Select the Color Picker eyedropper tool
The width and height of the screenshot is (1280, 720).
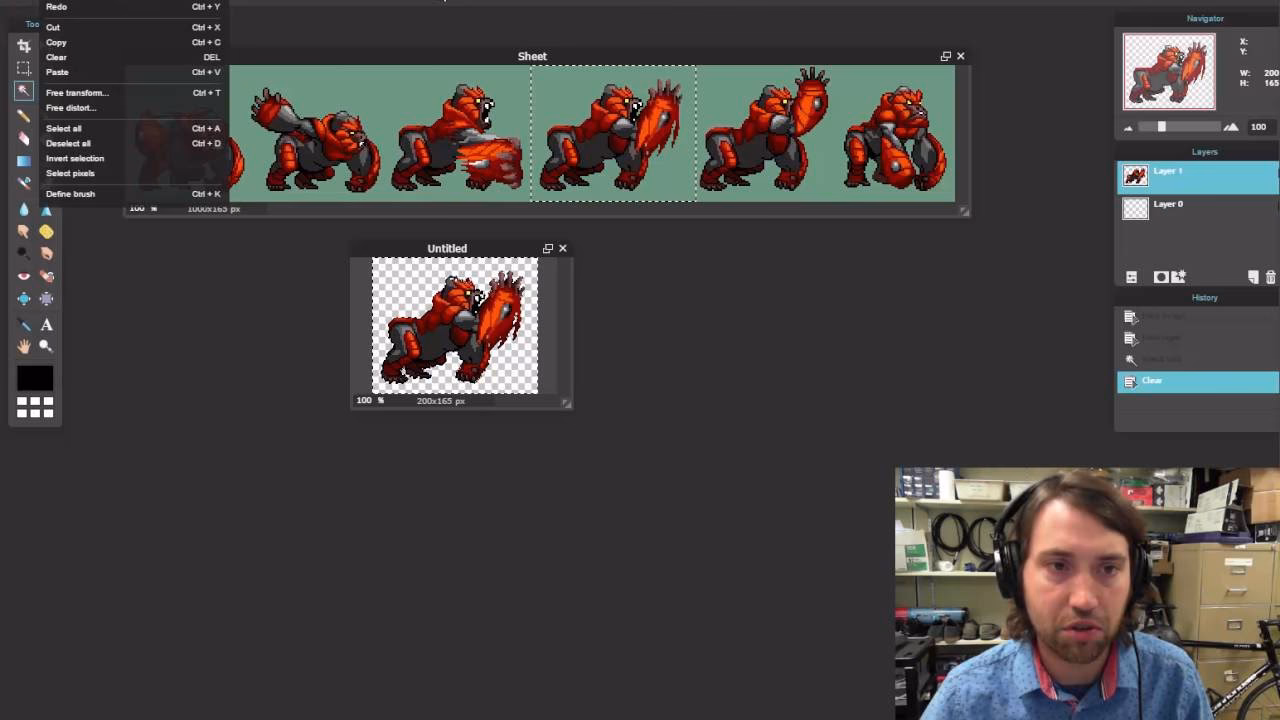24,325
